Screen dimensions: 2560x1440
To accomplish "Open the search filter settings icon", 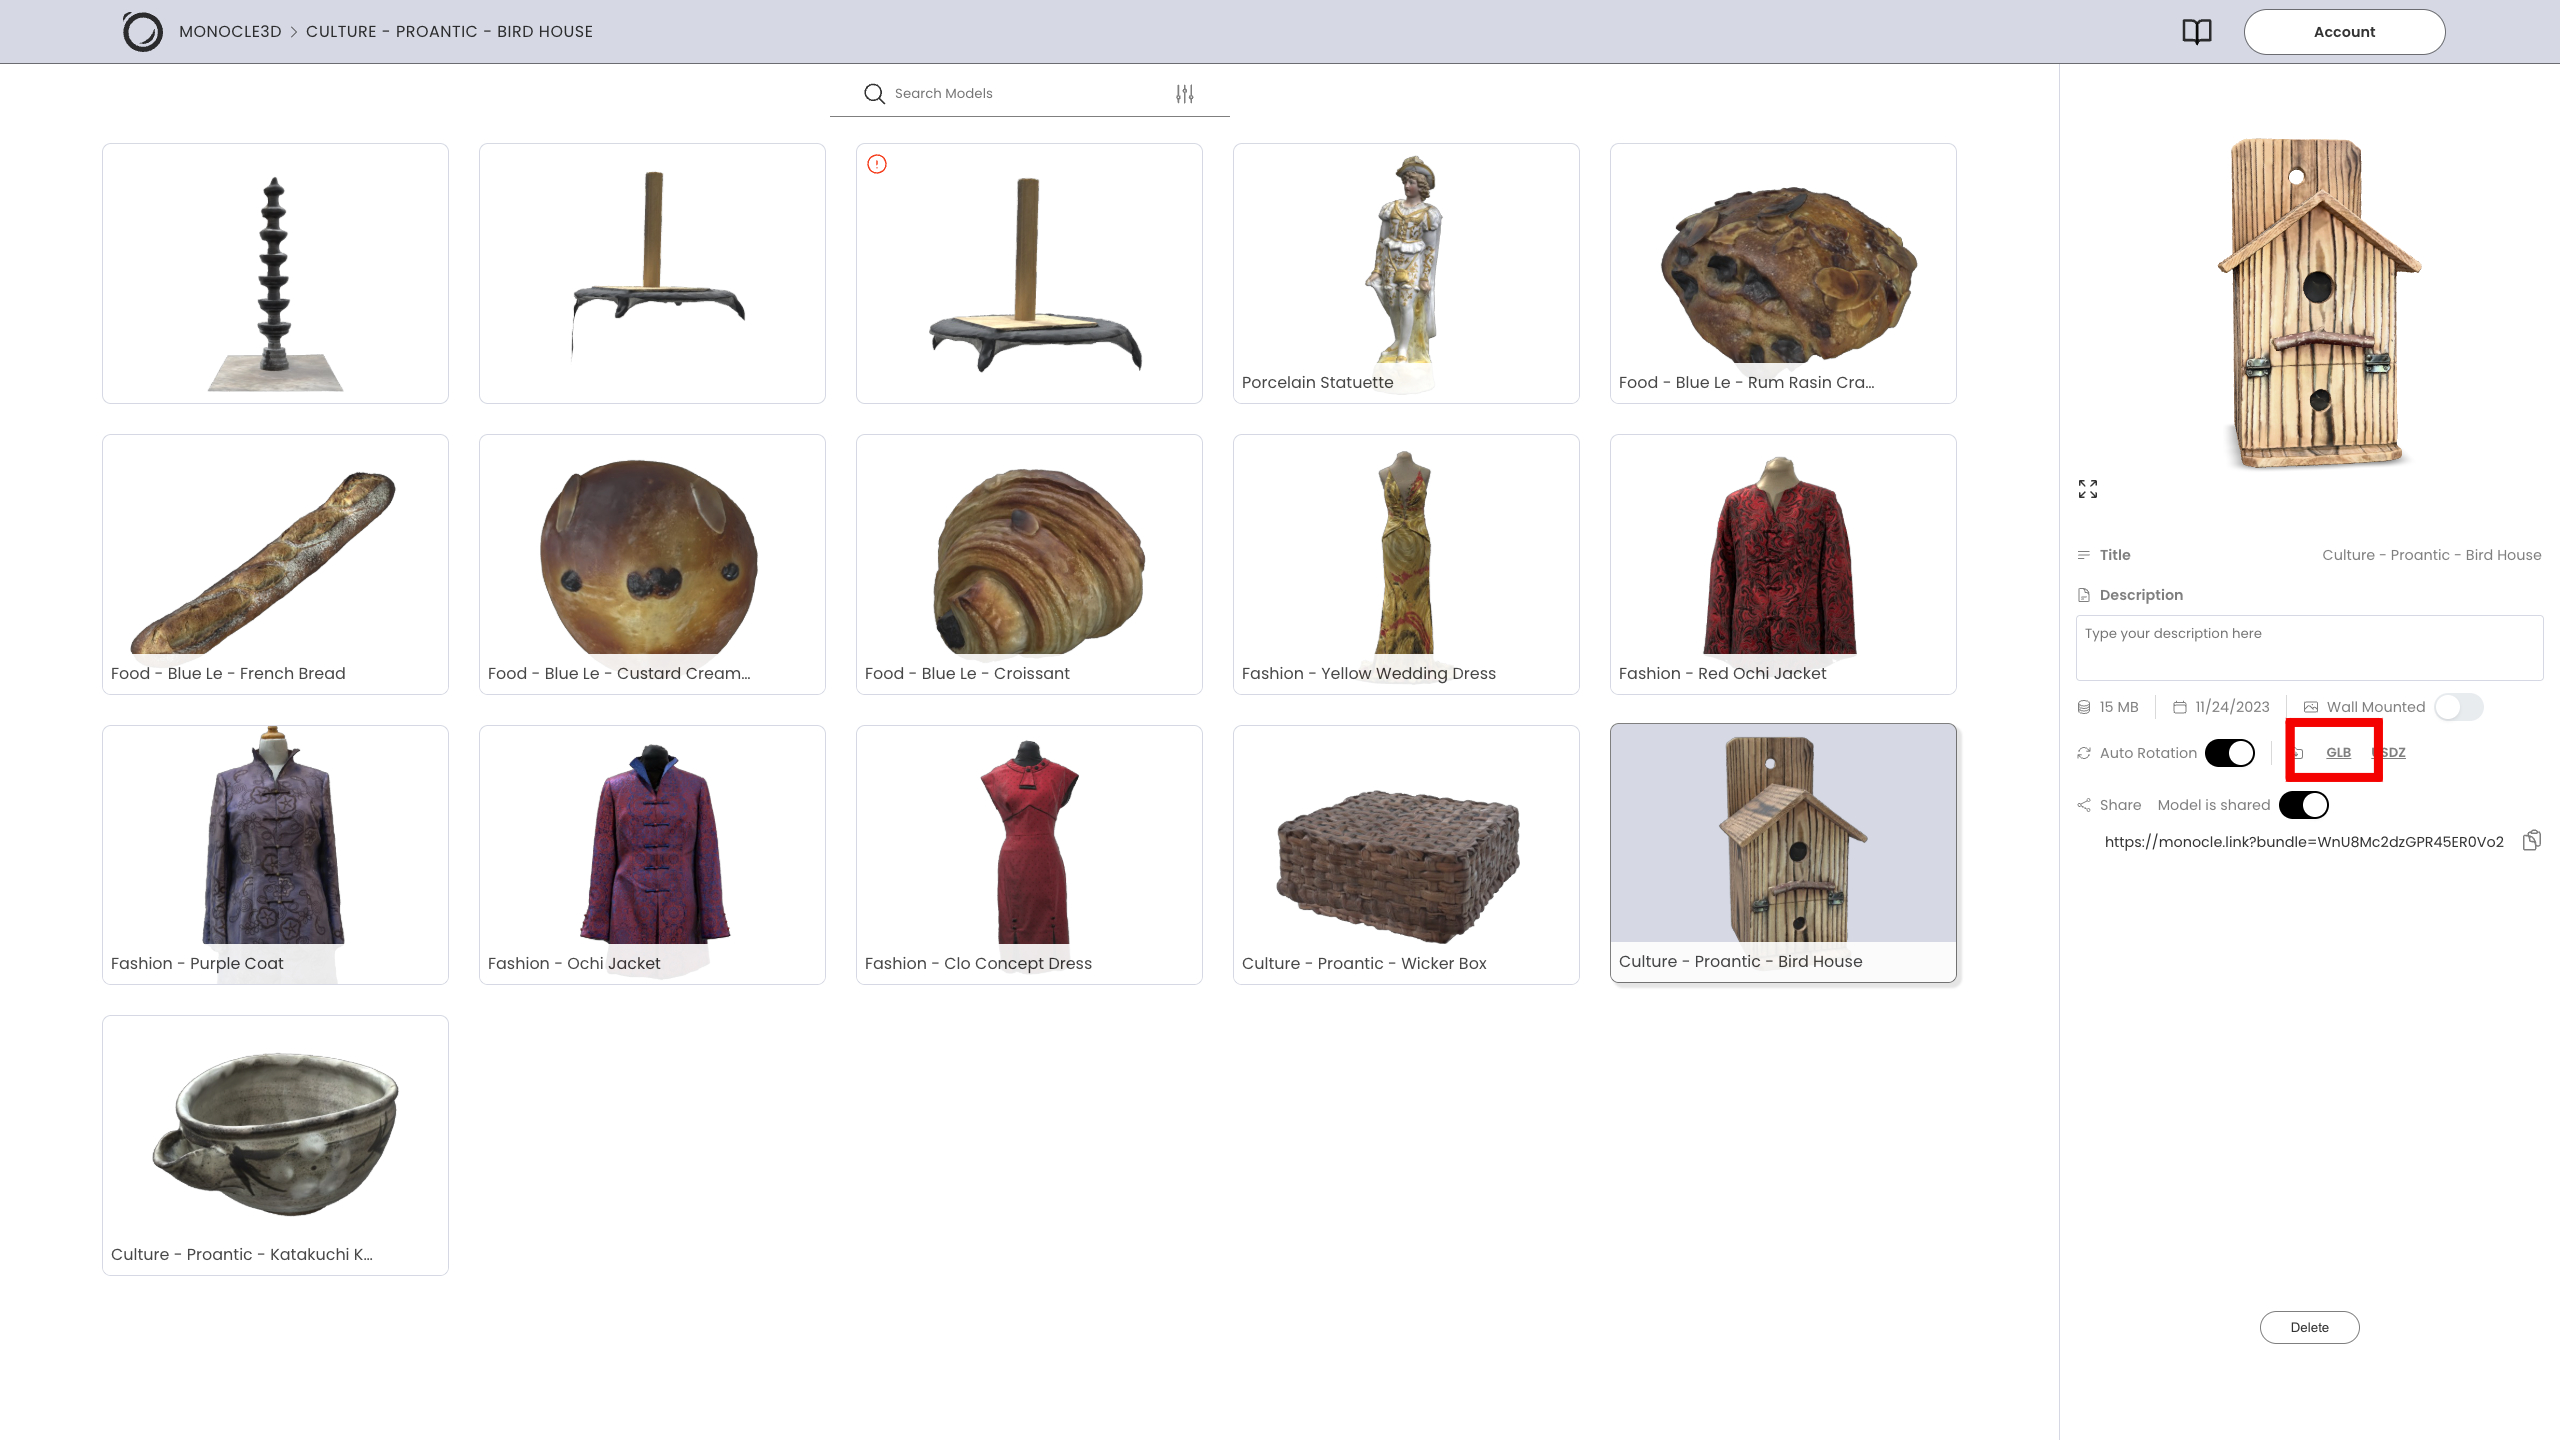I will 1185,94.
